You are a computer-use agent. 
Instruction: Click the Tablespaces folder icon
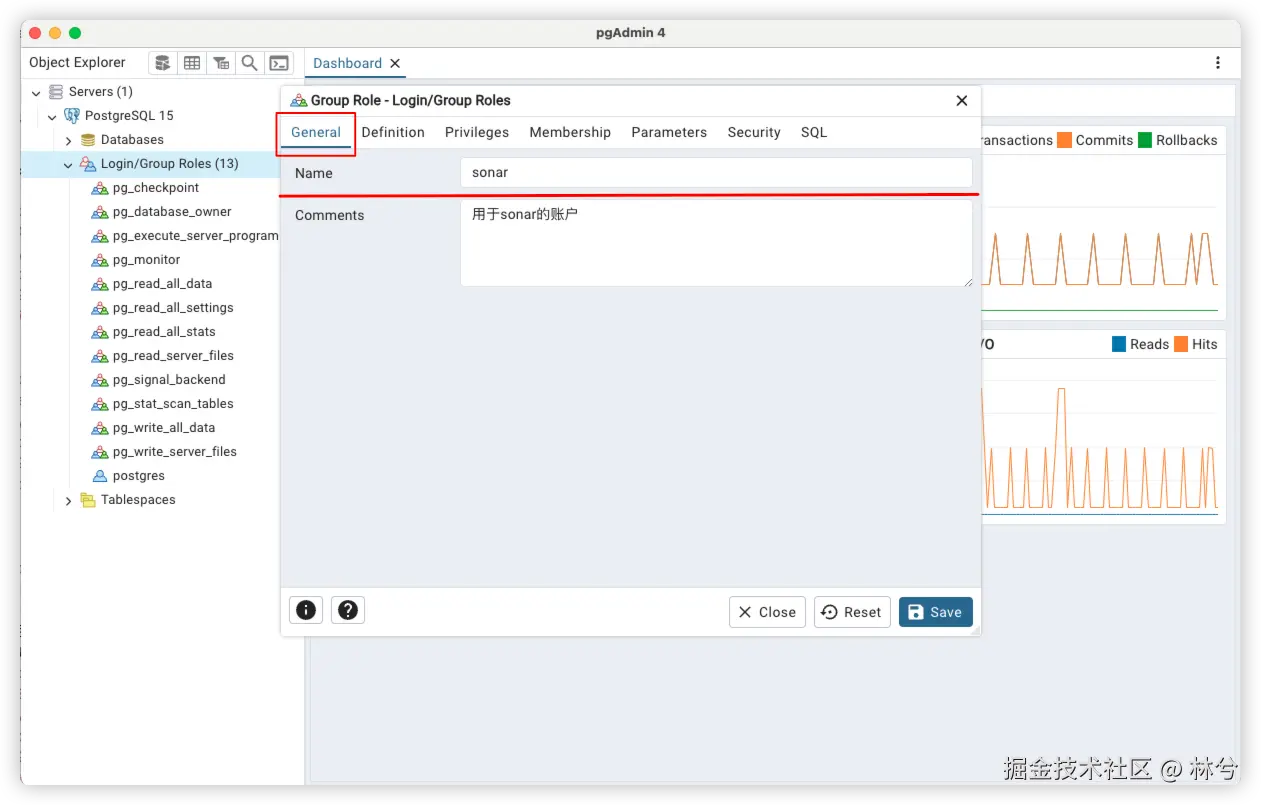point(88,500)
